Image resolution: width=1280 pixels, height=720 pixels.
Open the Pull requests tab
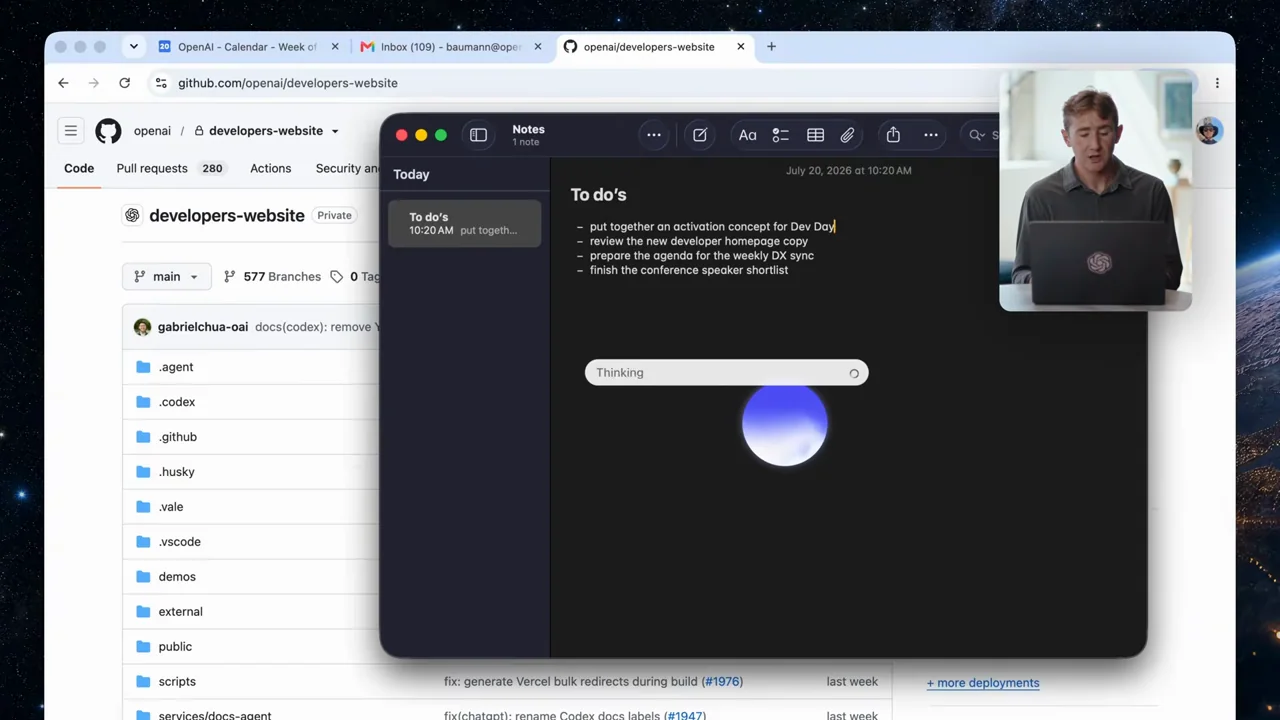170,168
